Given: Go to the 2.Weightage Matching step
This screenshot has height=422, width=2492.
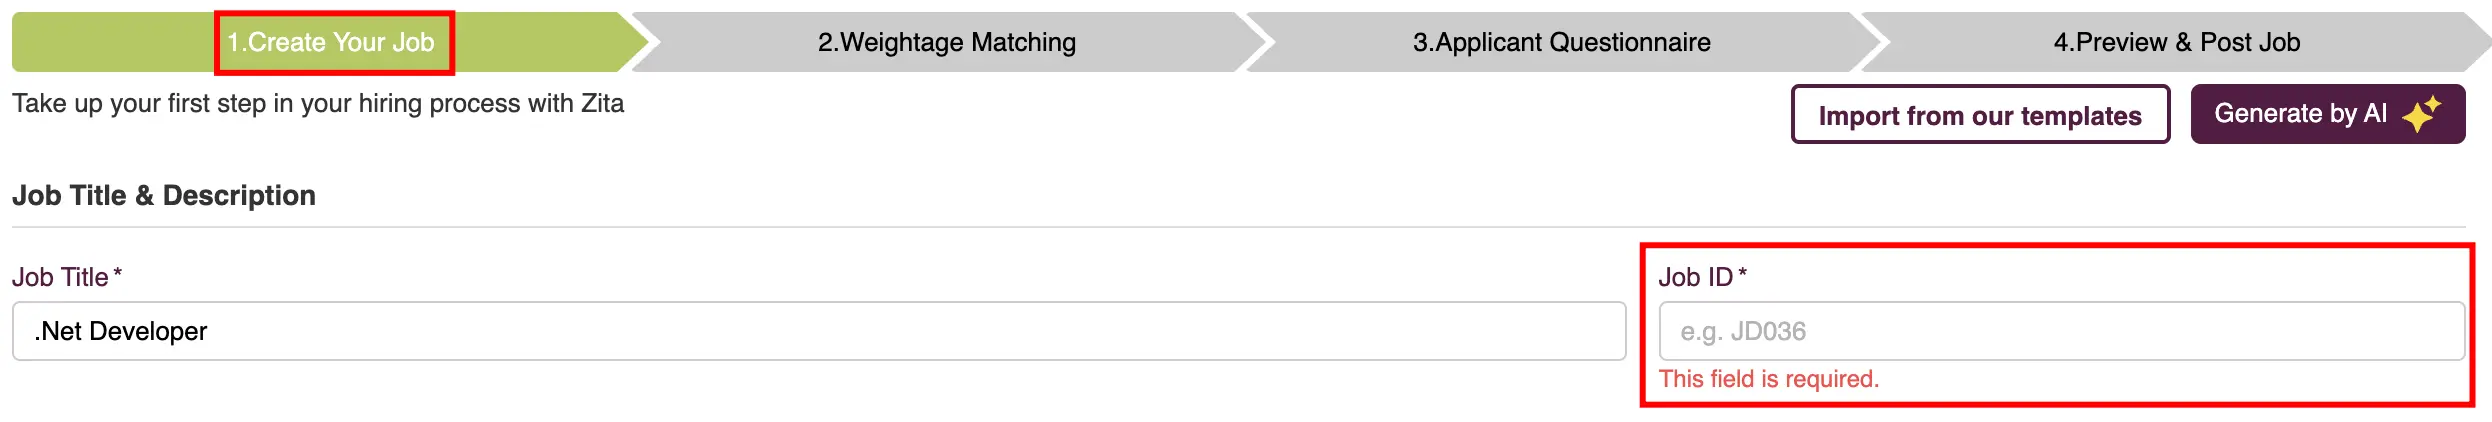Looking at the screenshot, I should 947,42.
